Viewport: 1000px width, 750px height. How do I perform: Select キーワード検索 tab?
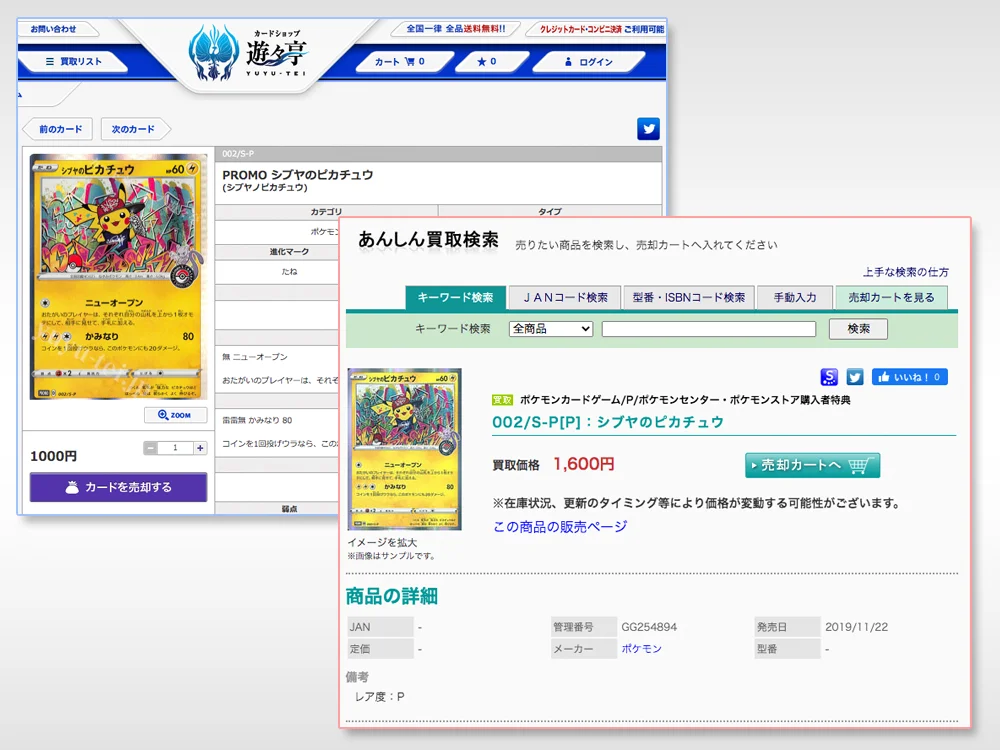point(455,298)
